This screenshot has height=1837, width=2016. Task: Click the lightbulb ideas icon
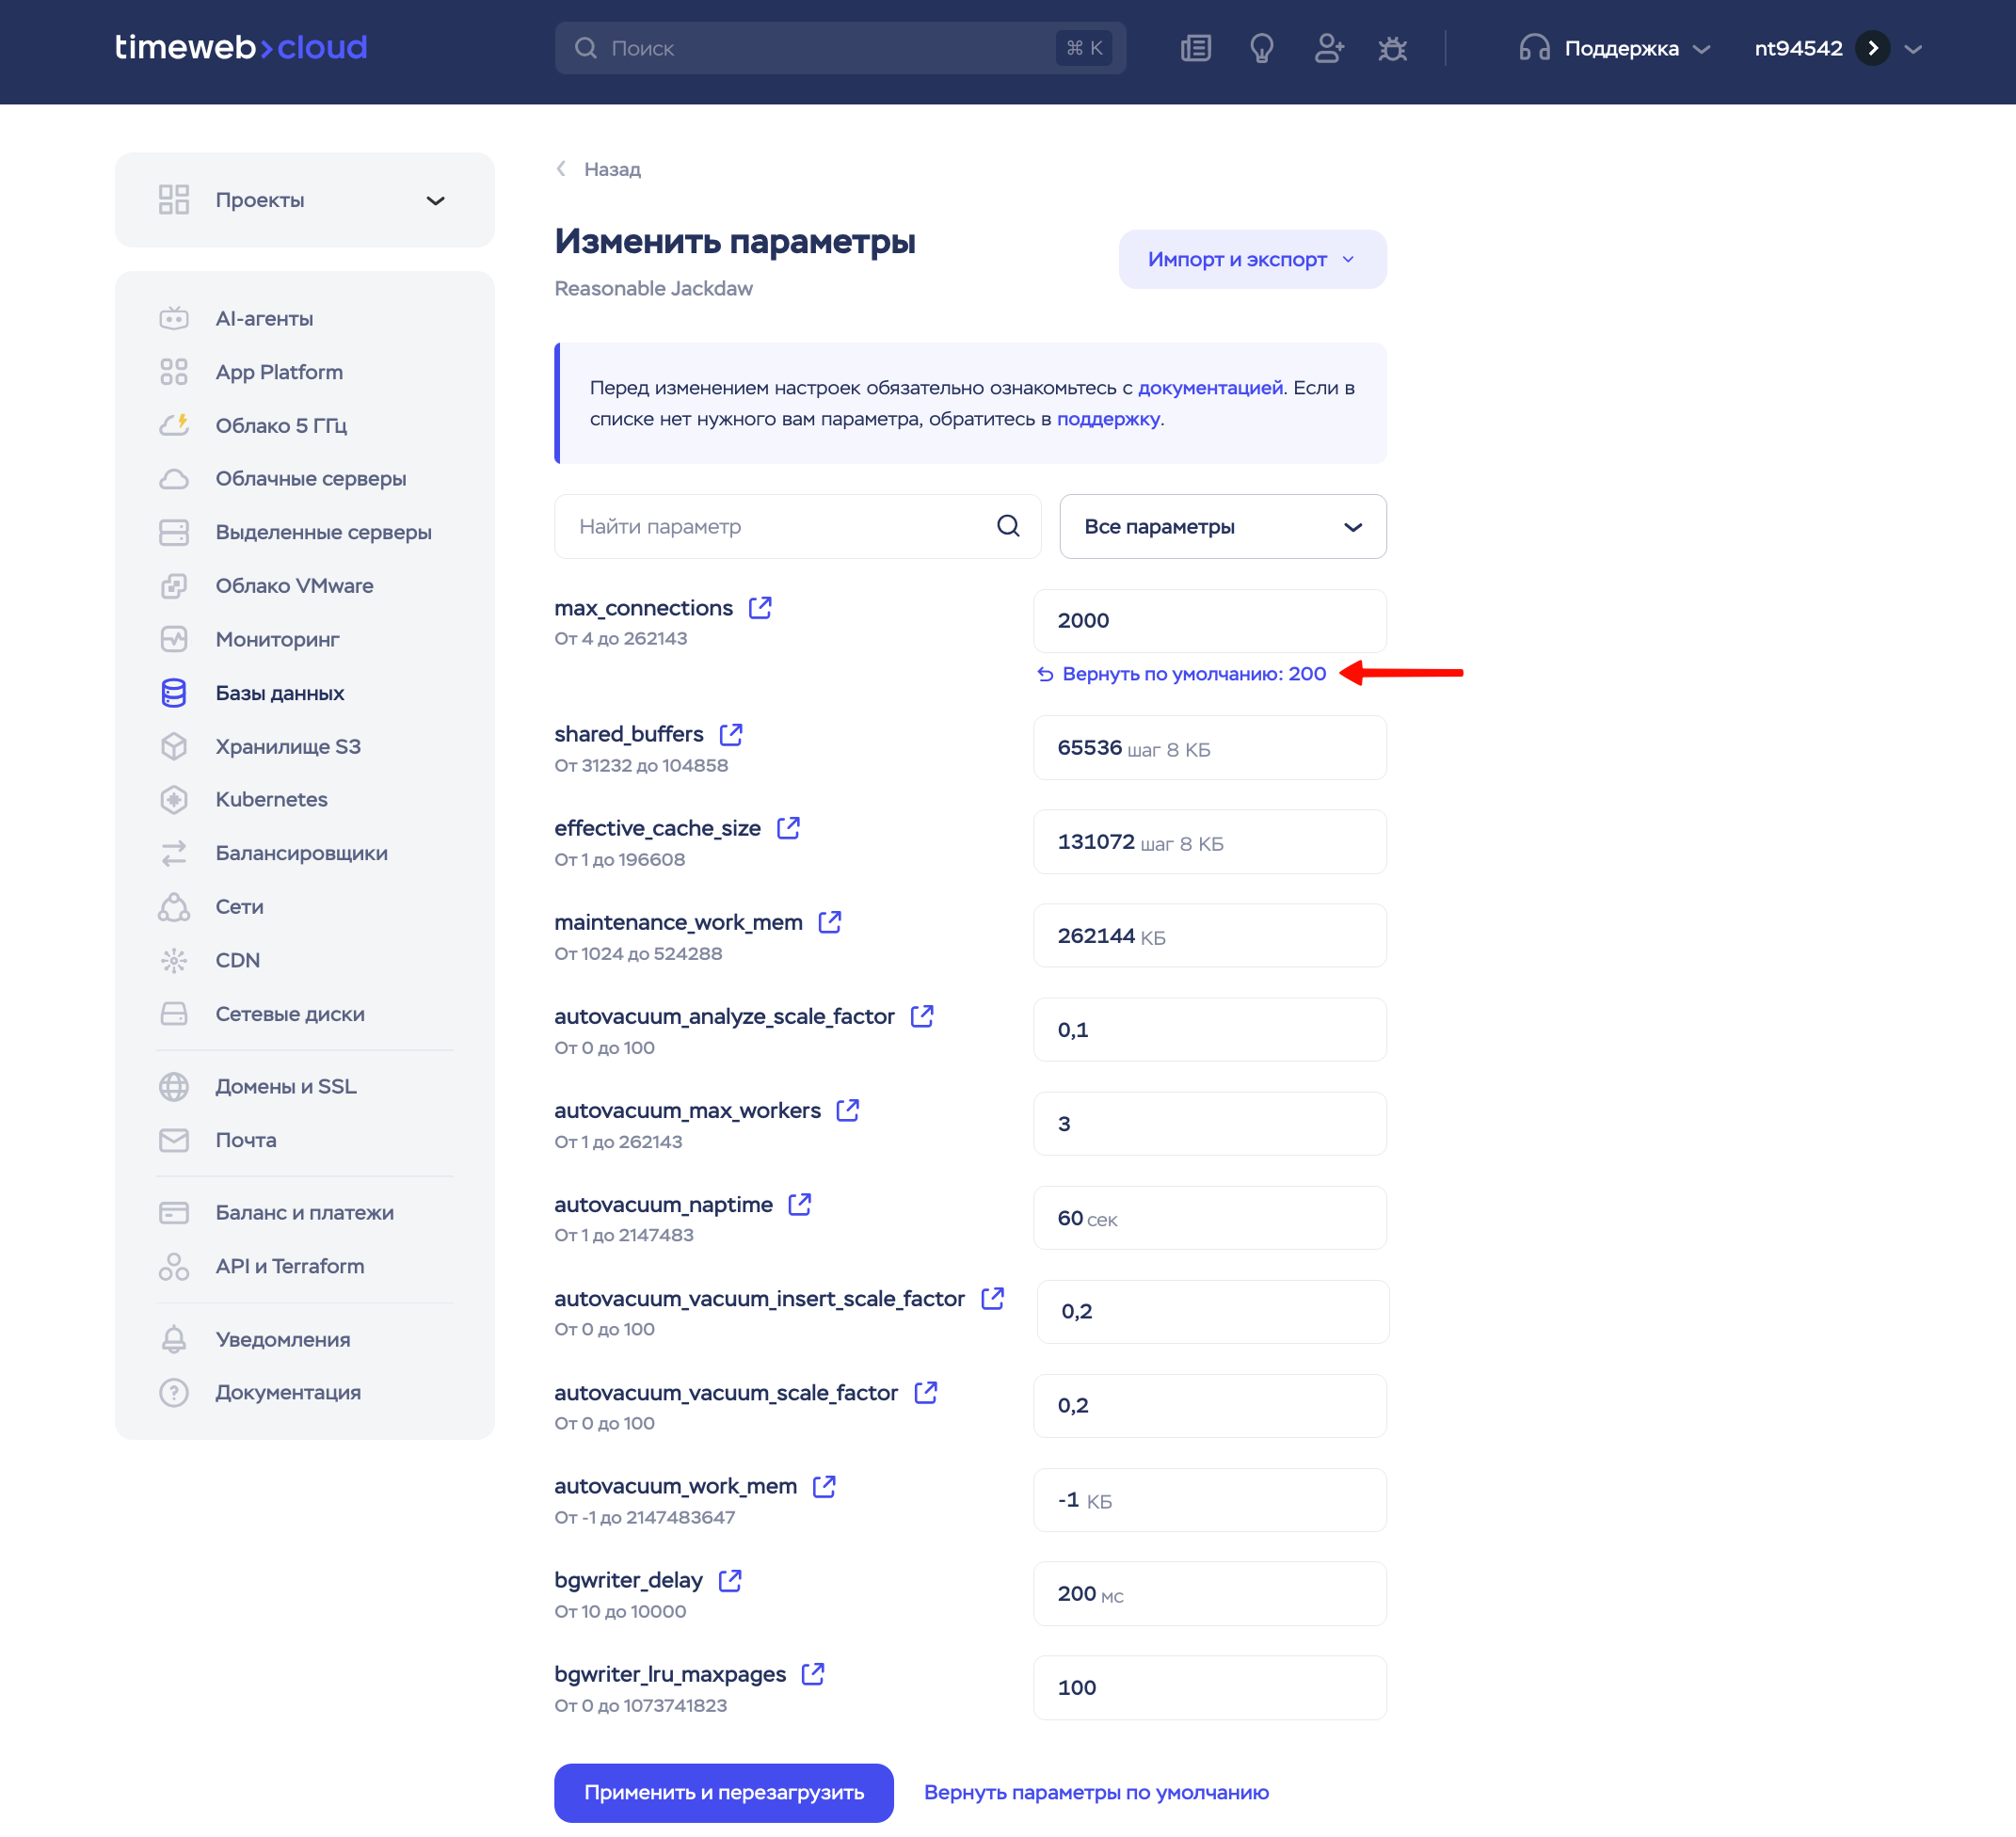pyautogui.click(x=1262, y=48)
